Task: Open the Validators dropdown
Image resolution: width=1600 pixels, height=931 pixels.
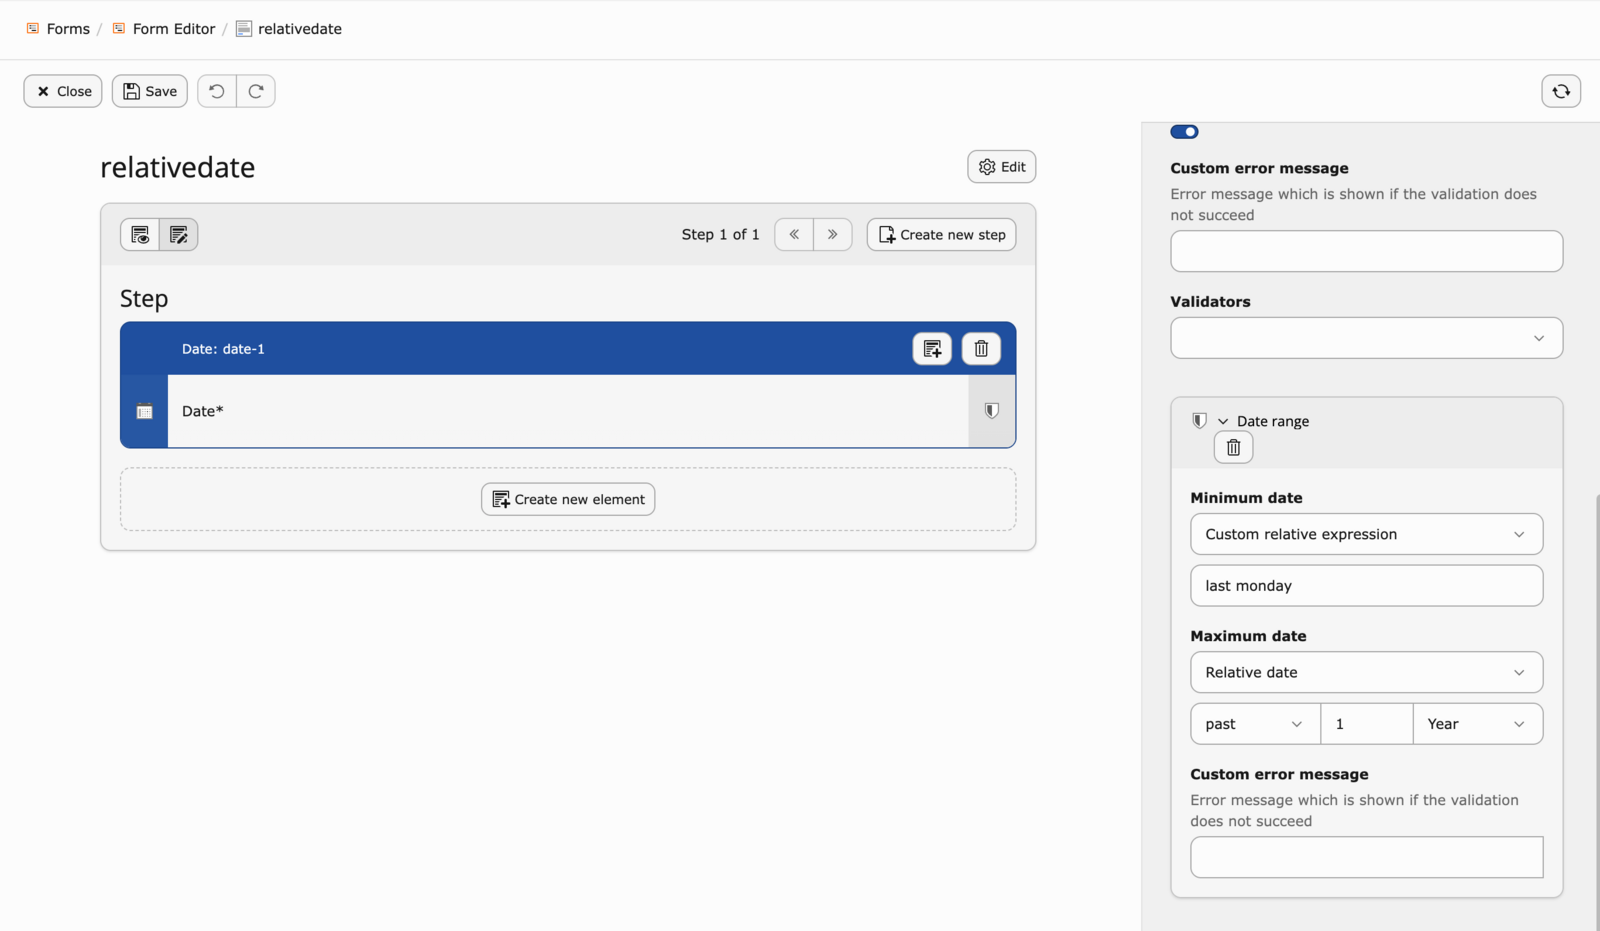Action: coord(1366,338)
